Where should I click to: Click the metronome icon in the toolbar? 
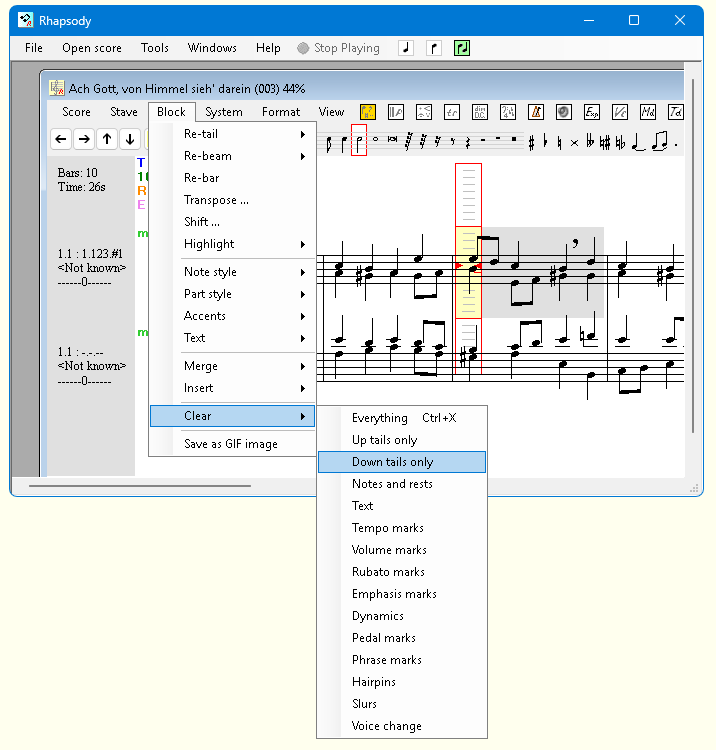(536, 113)
